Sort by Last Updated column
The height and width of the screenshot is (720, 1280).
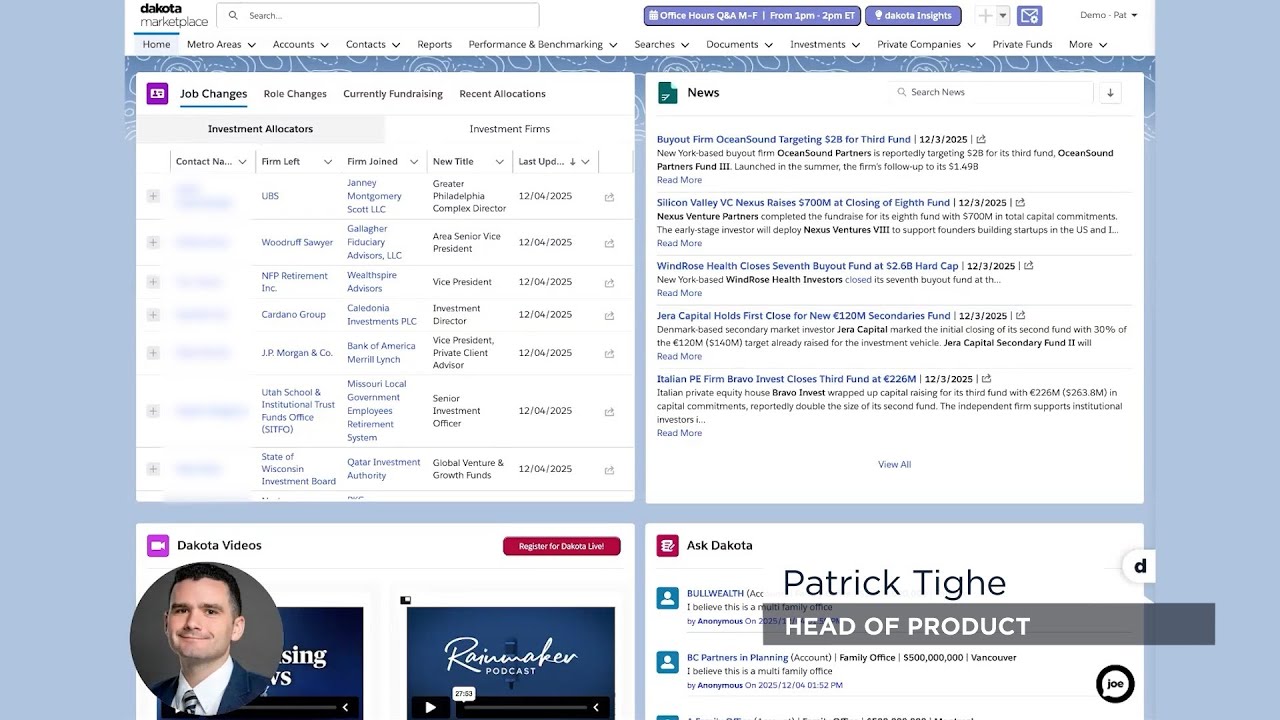click(546, 161)
